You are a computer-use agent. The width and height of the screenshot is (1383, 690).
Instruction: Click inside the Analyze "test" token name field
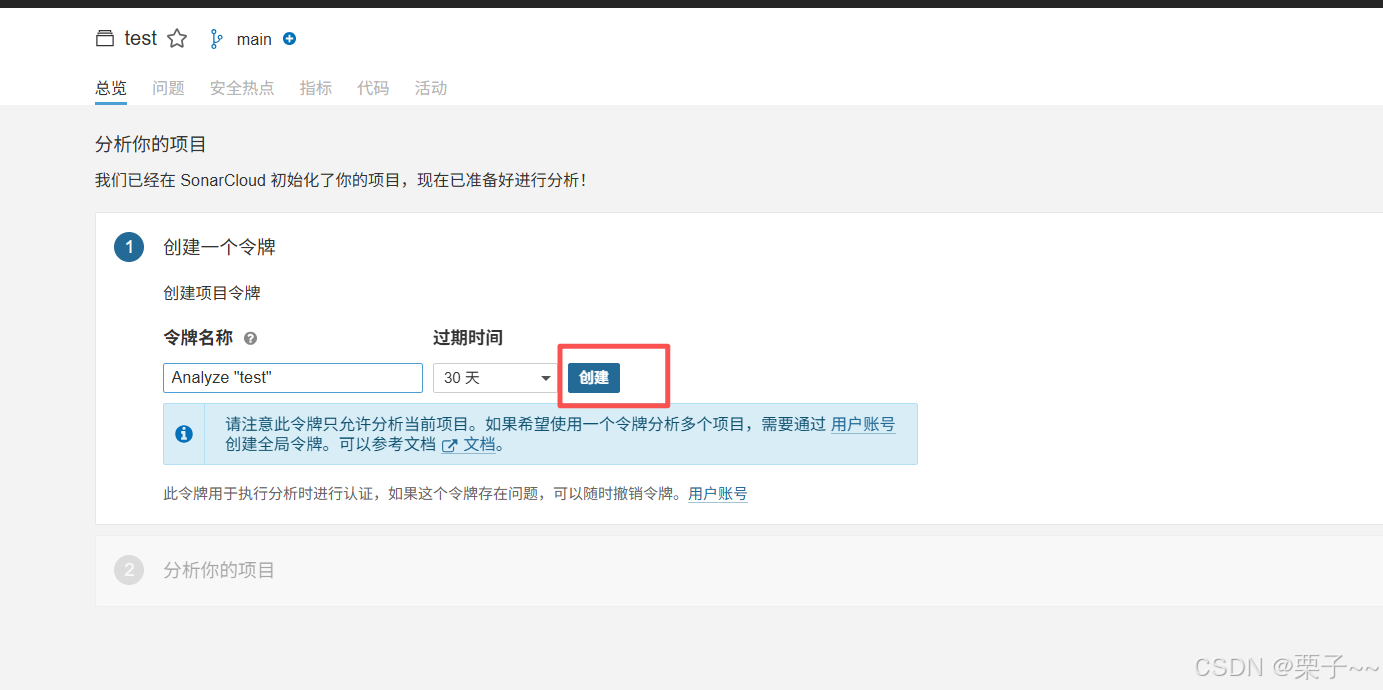pyautogui.click(x=292, y=377)
